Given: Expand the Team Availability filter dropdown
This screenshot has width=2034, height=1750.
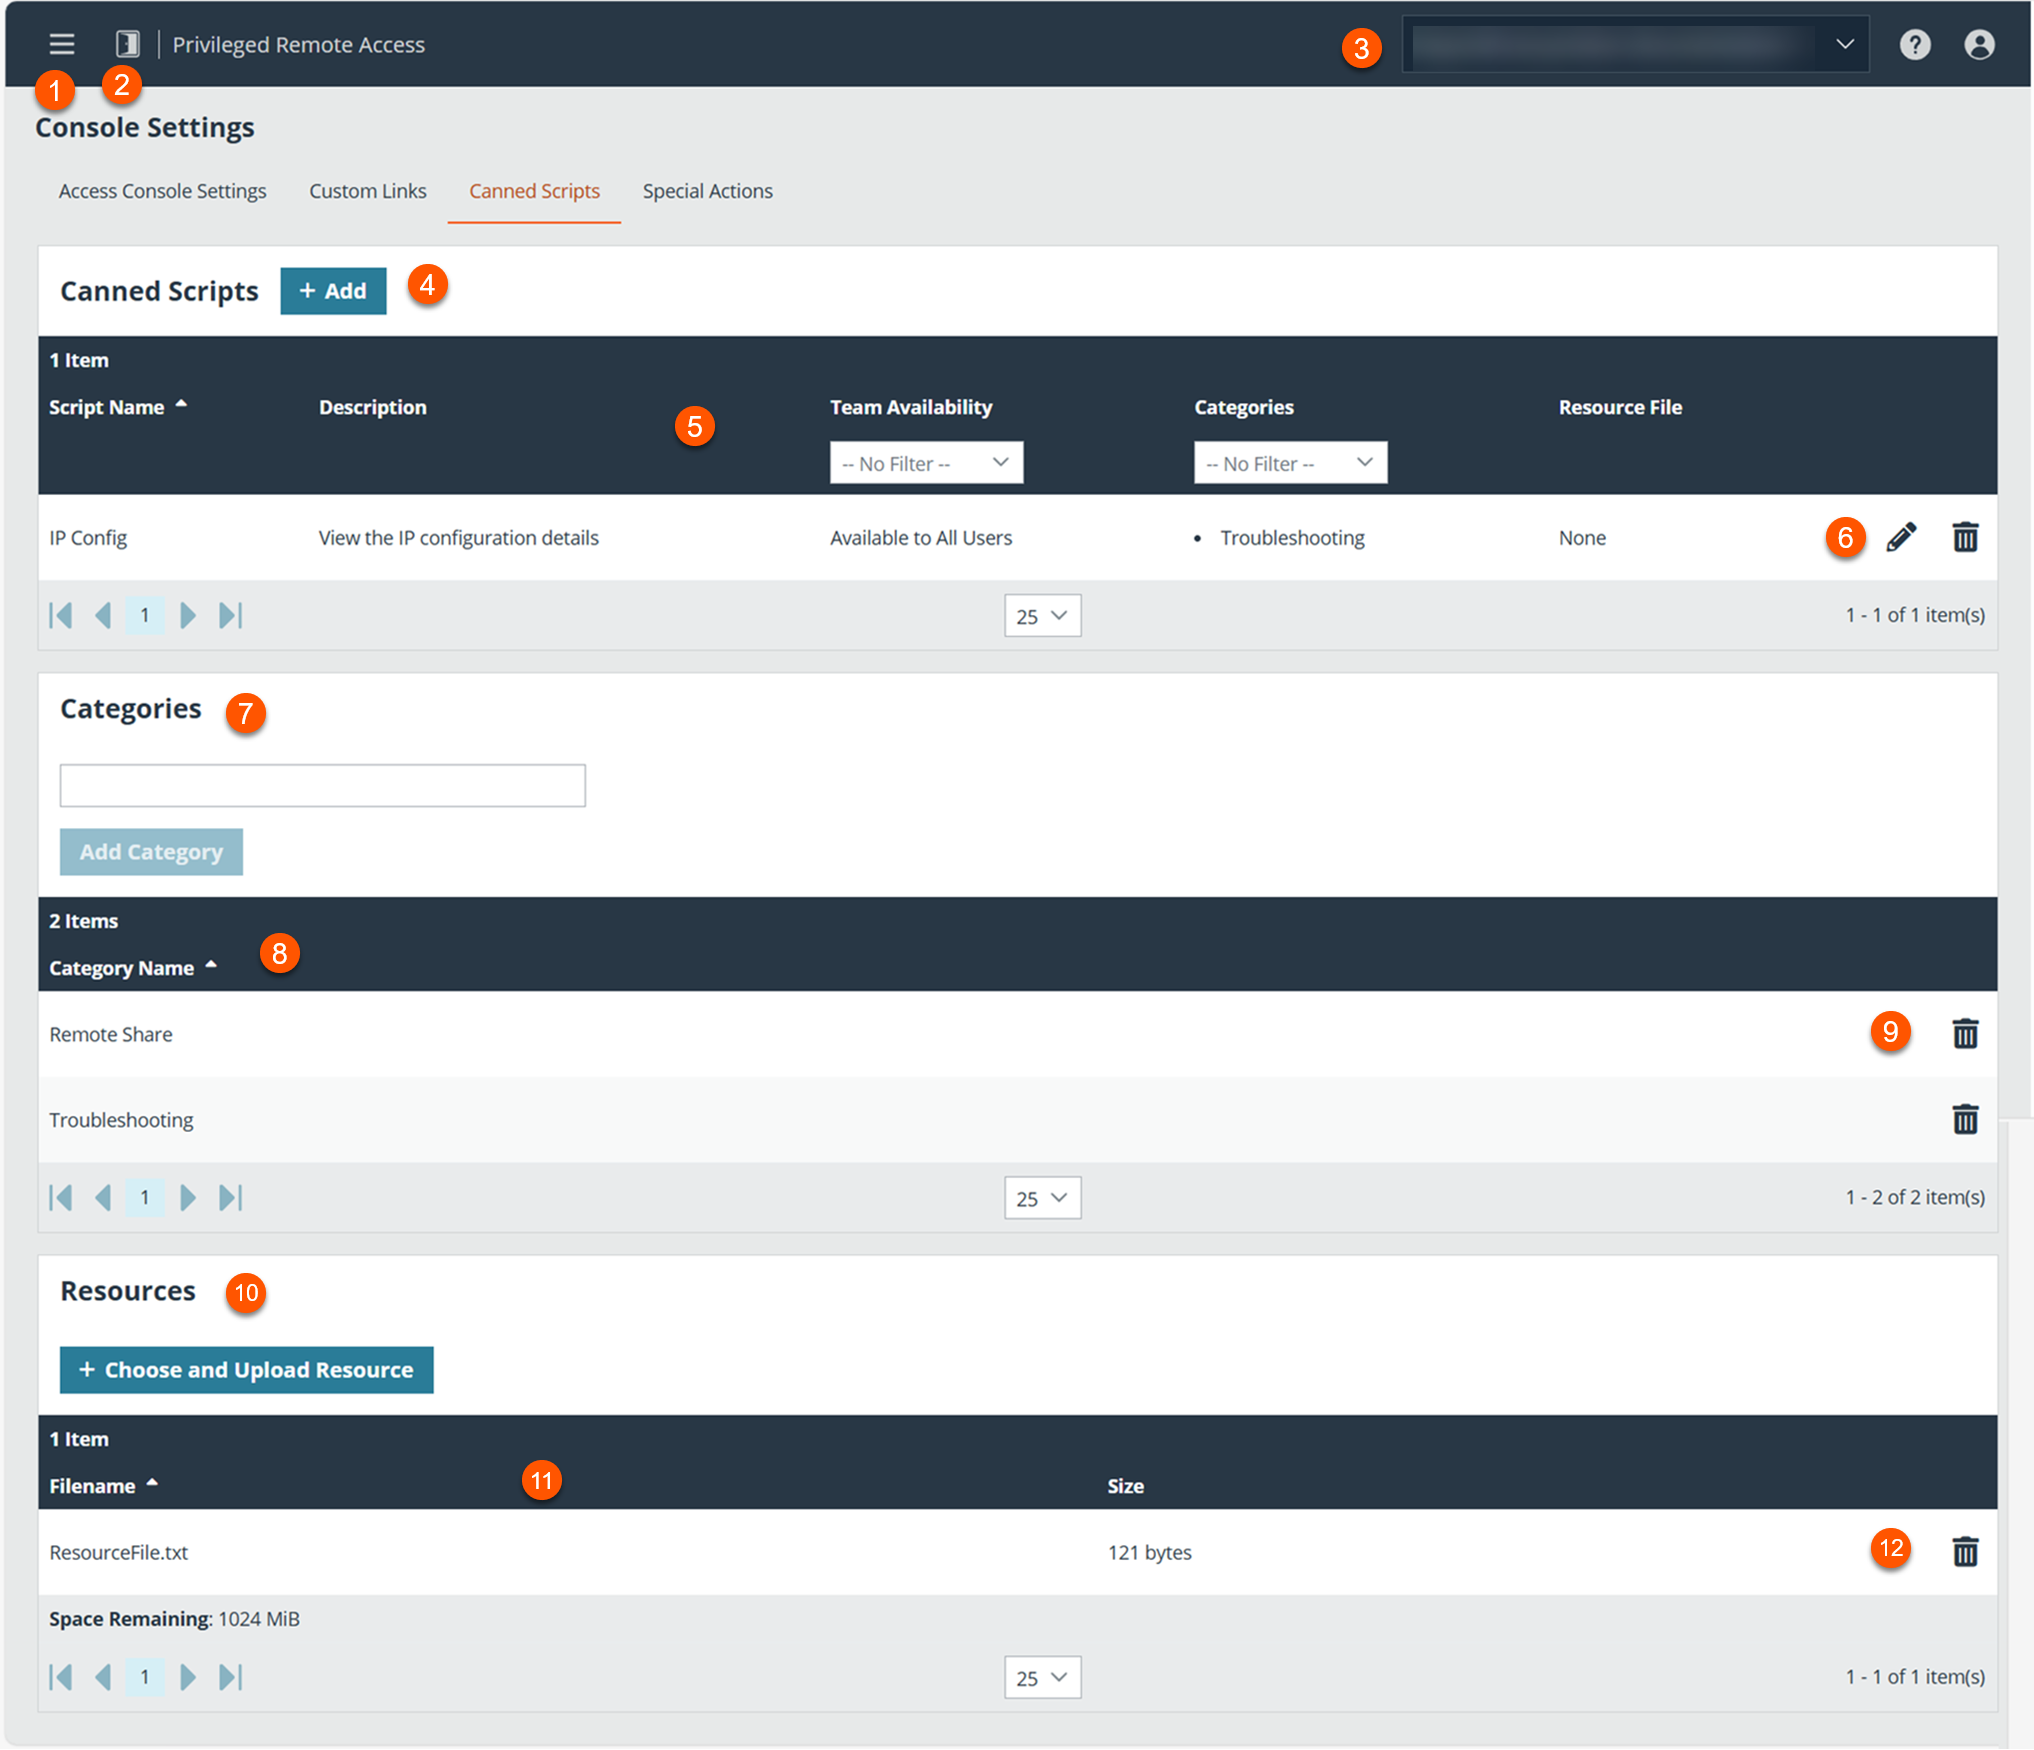Looking at the screenshot, I should (x=926, y=463).
